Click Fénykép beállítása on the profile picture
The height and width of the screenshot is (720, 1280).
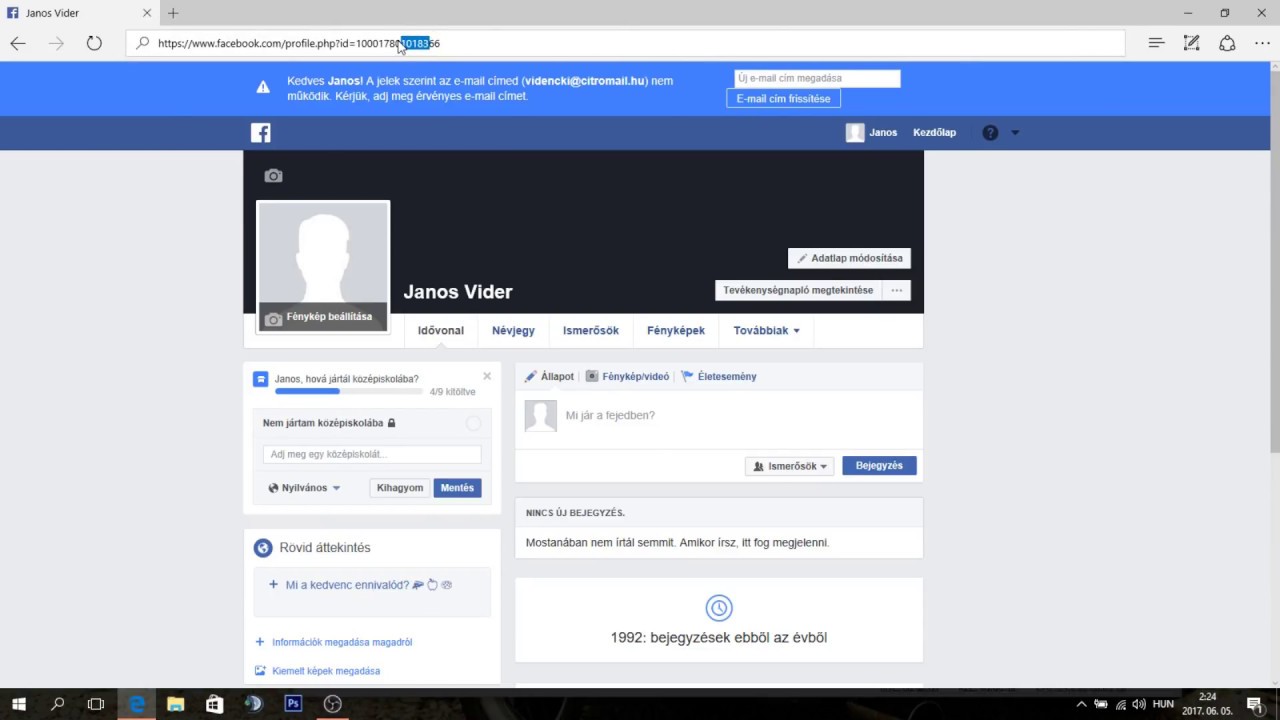click(x=323, y=317)
